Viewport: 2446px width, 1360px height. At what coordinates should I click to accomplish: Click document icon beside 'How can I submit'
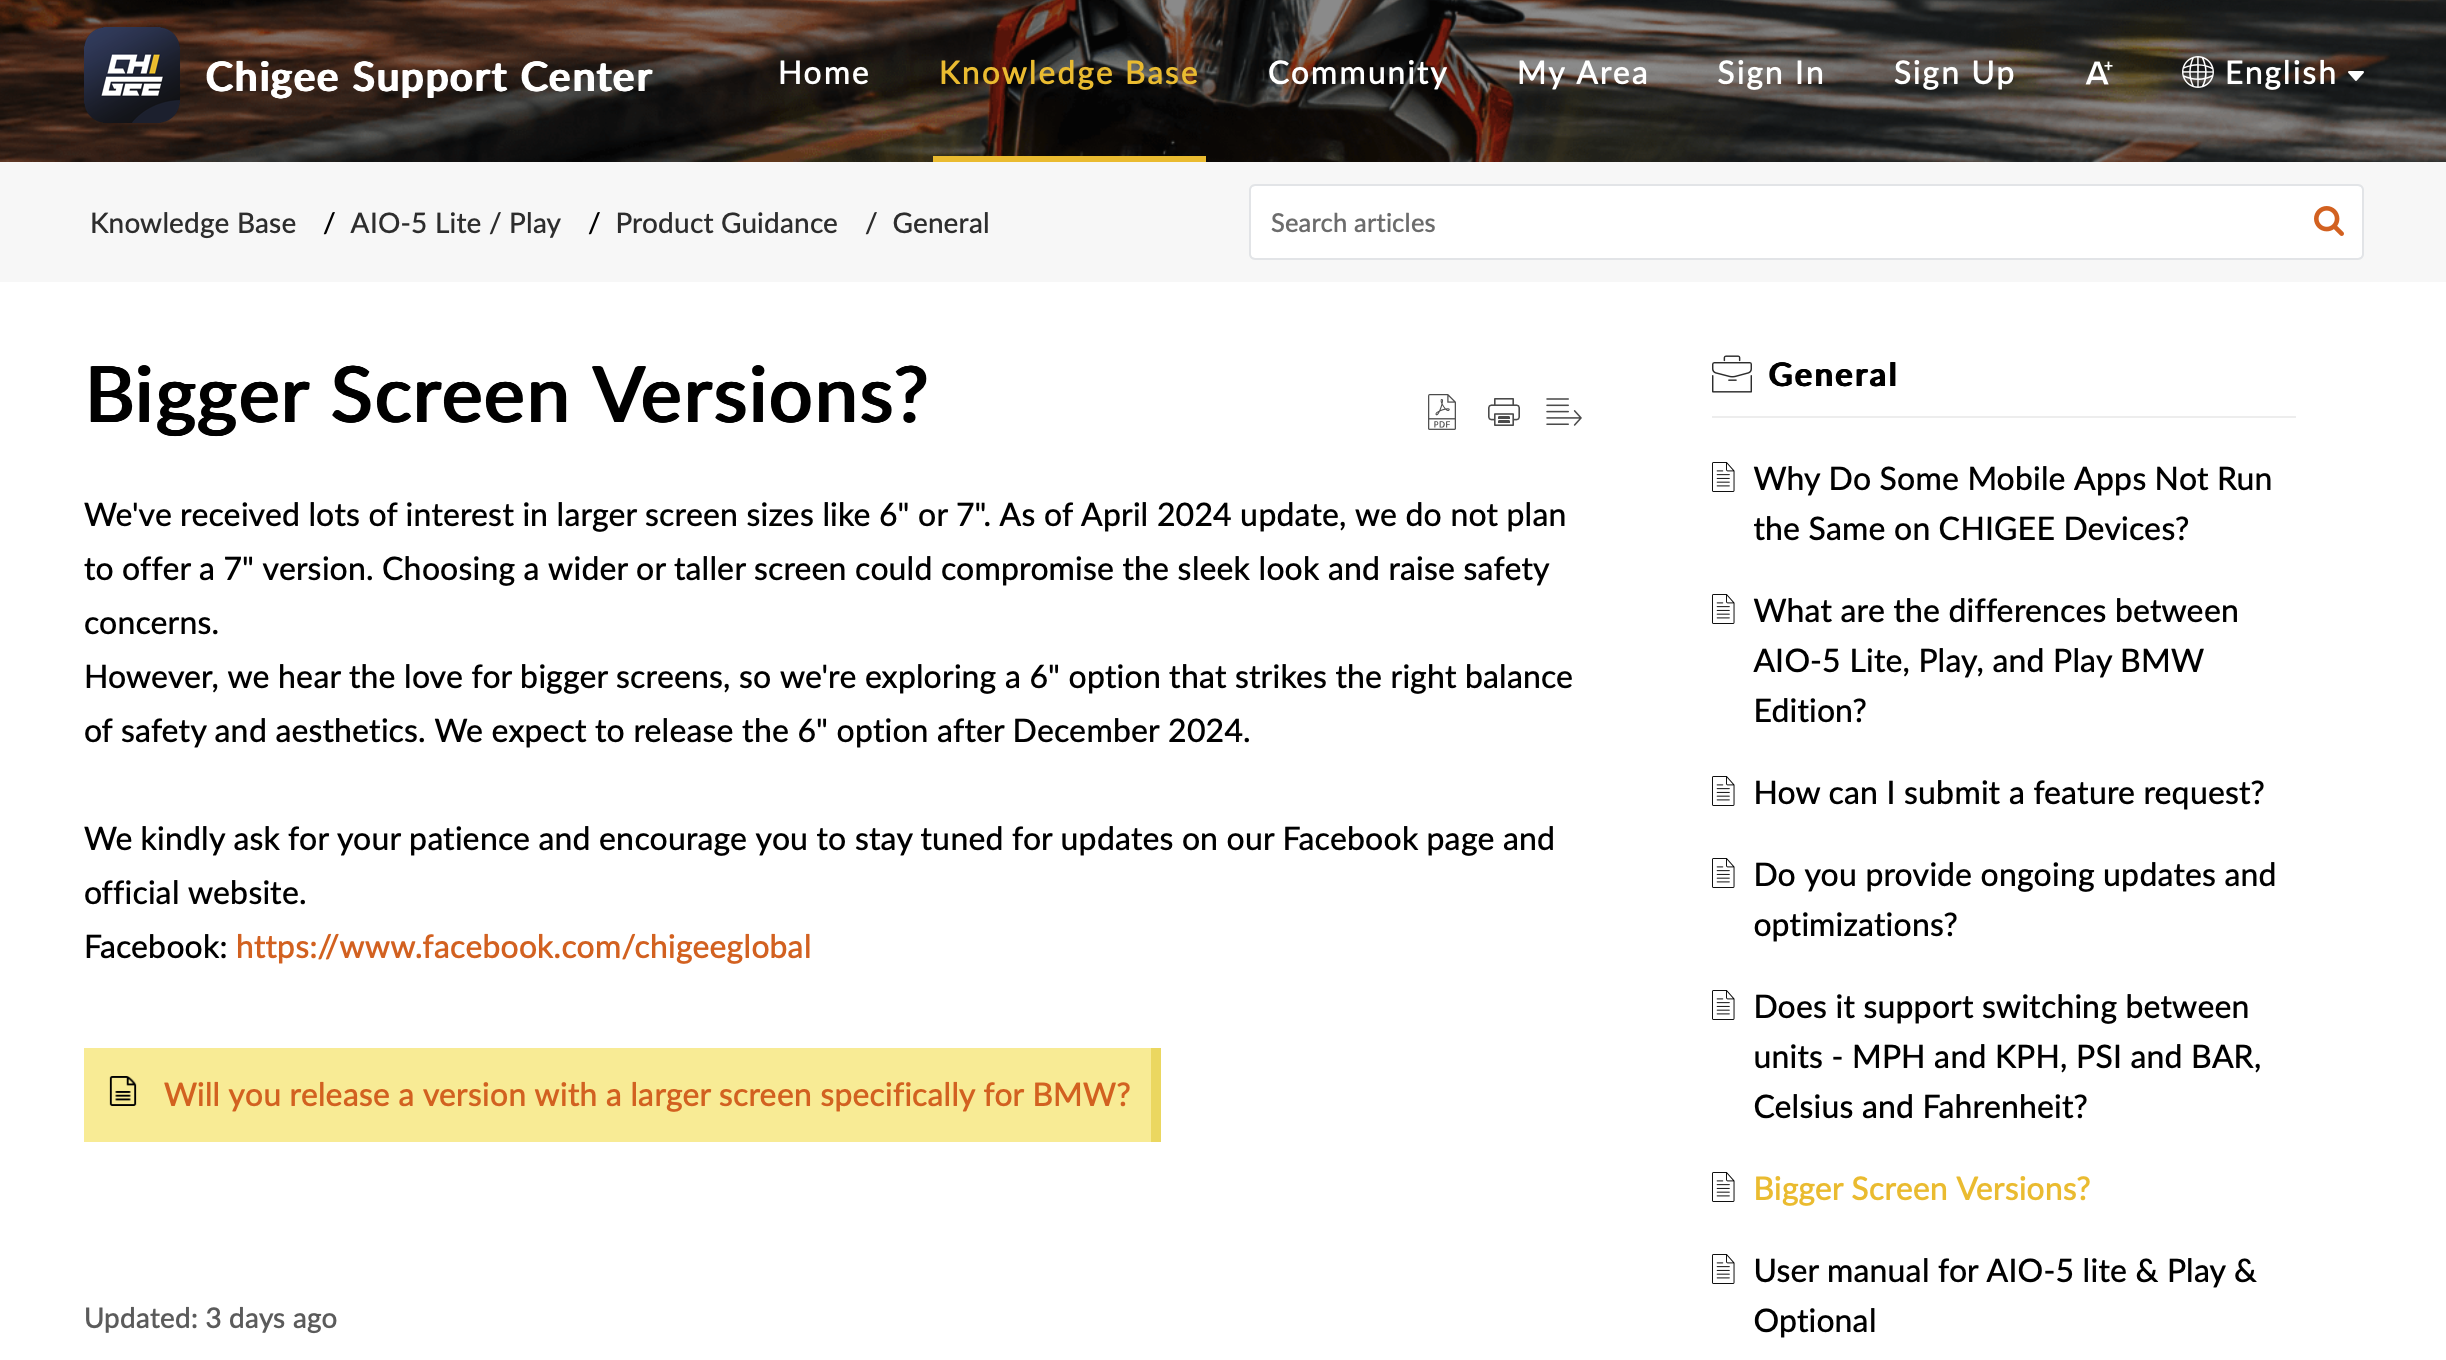pos(1723,791)
